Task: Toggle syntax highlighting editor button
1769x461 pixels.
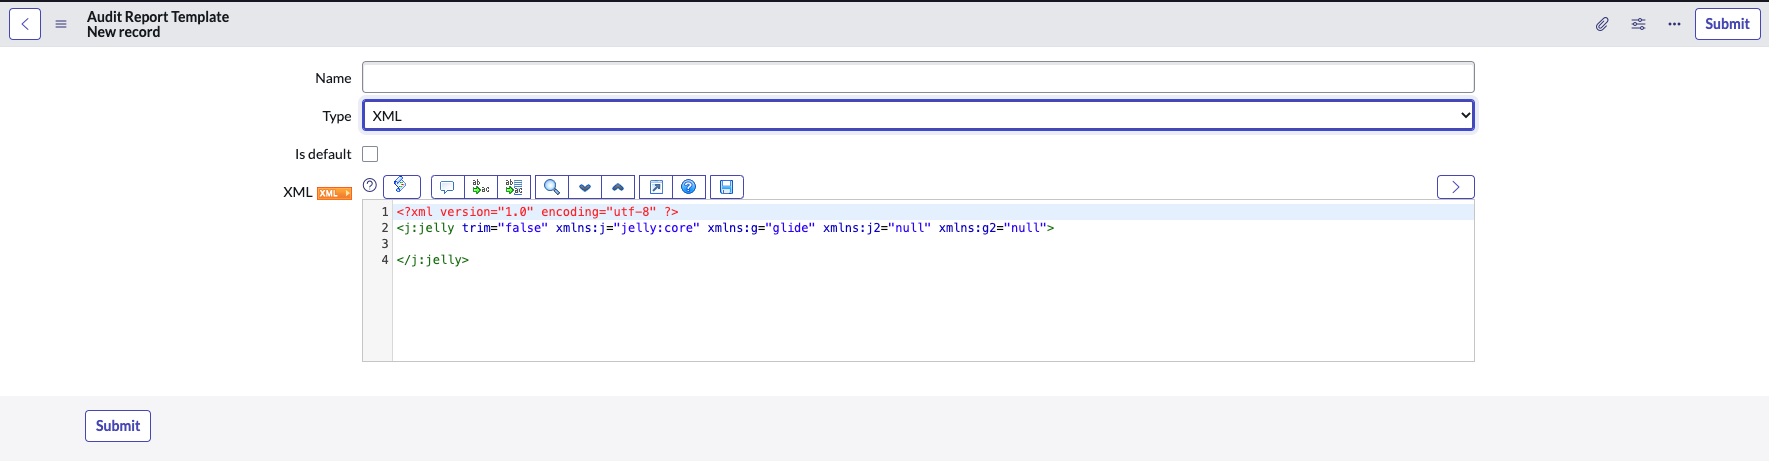Action: click(x=402, y=186)
